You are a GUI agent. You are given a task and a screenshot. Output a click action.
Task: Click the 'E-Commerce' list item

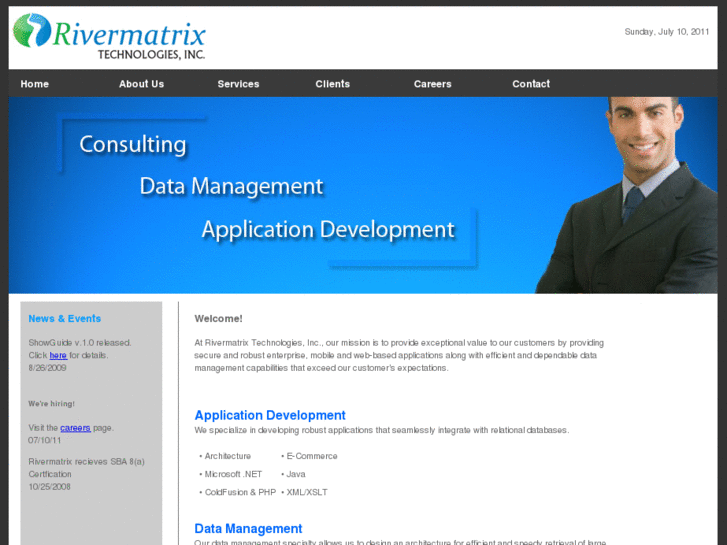312,456
